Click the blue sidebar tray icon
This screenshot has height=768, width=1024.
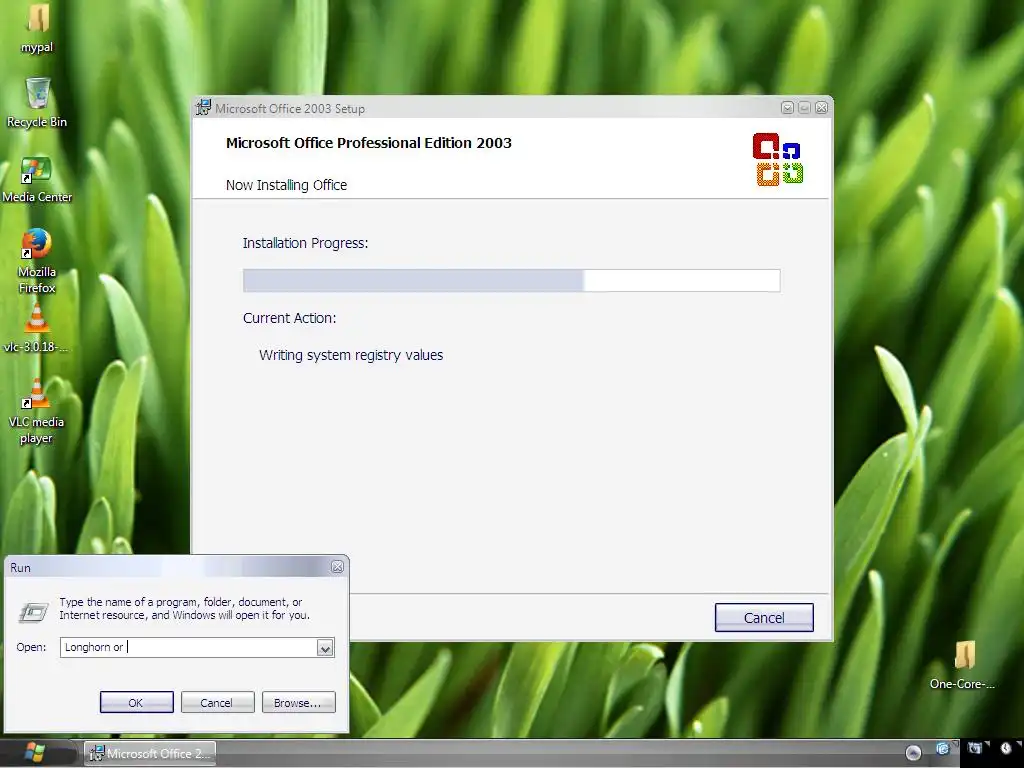pyautogui.click(x=942, y=748)
